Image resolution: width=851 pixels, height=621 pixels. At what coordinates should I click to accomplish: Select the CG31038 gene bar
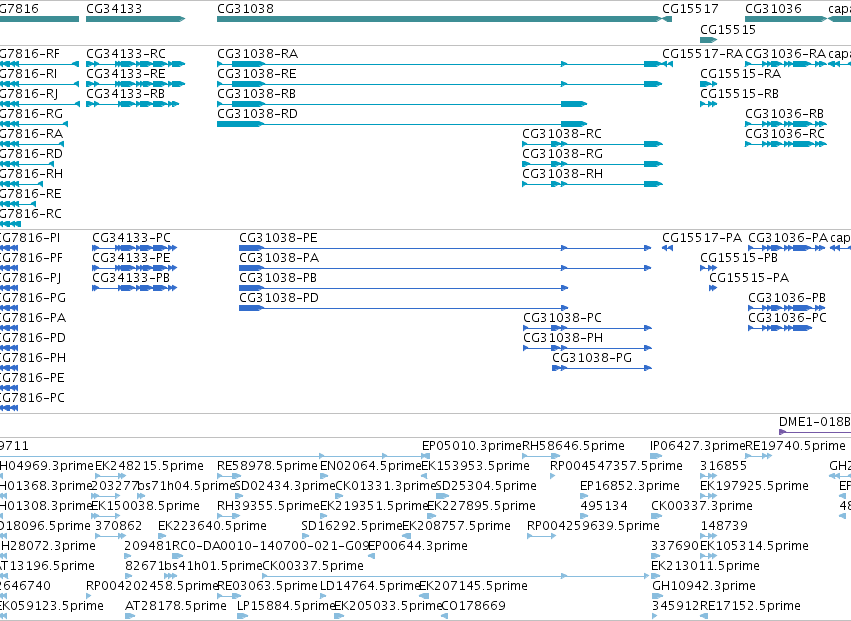440,19
